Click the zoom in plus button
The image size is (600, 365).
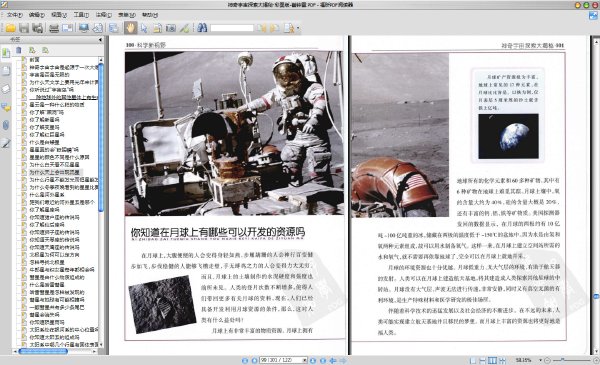pyautogui.click(x=596, y=360)
